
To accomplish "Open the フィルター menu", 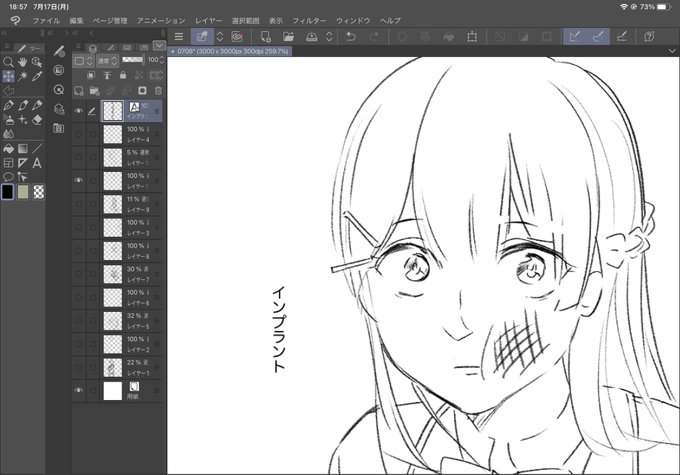I will point(309,20).
